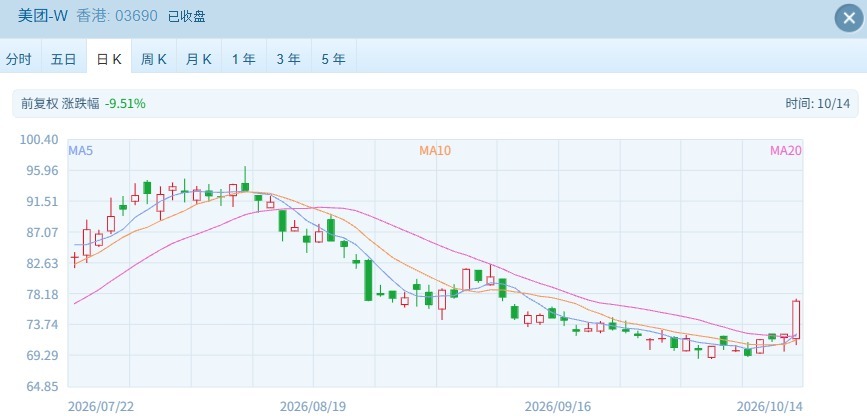Click the 95.96 price axis label
867x416 pixels.
[x=43, y=170]
